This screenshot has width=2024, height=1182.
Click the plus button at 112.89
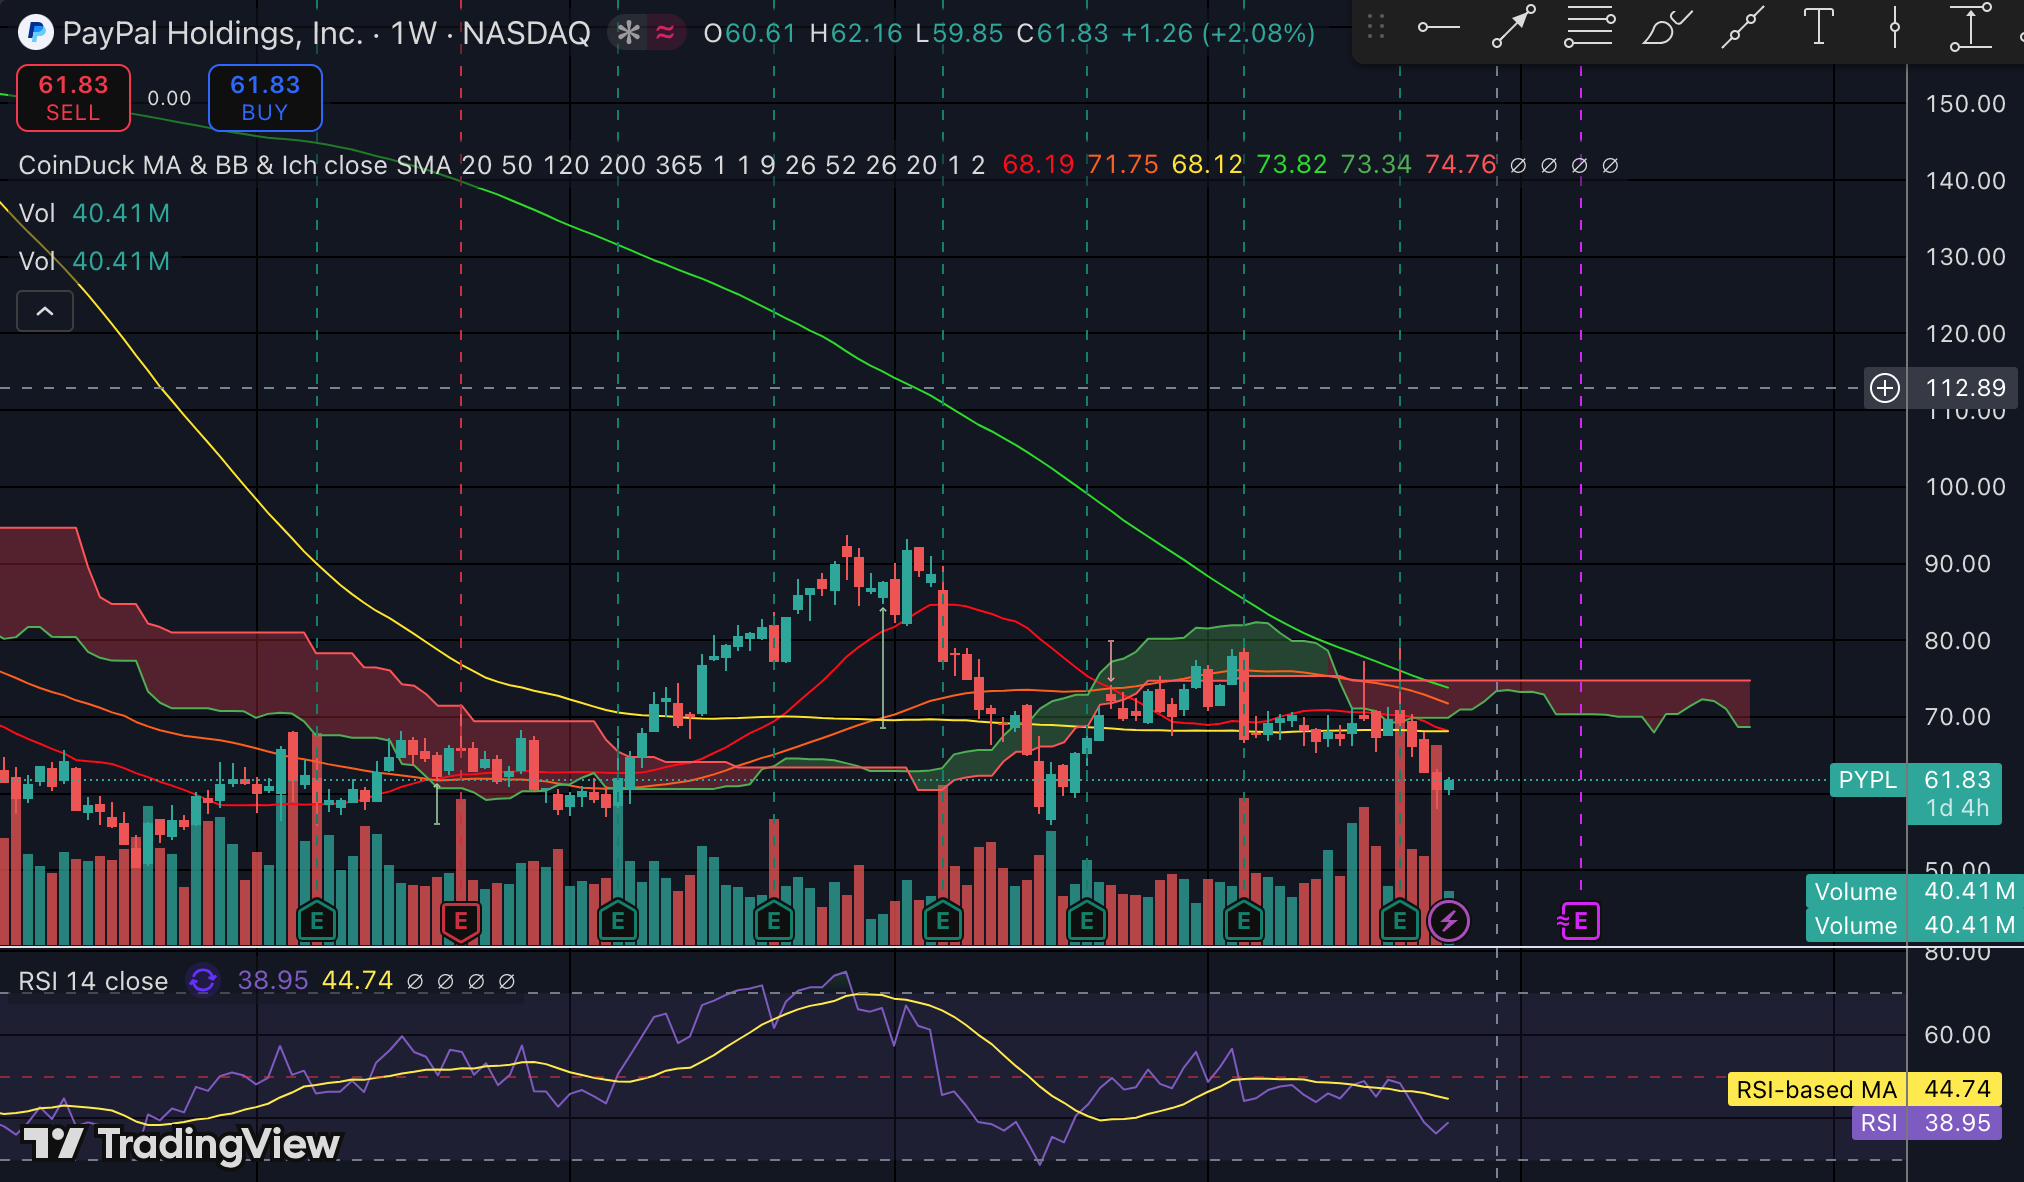click(x=1885, y=388)
